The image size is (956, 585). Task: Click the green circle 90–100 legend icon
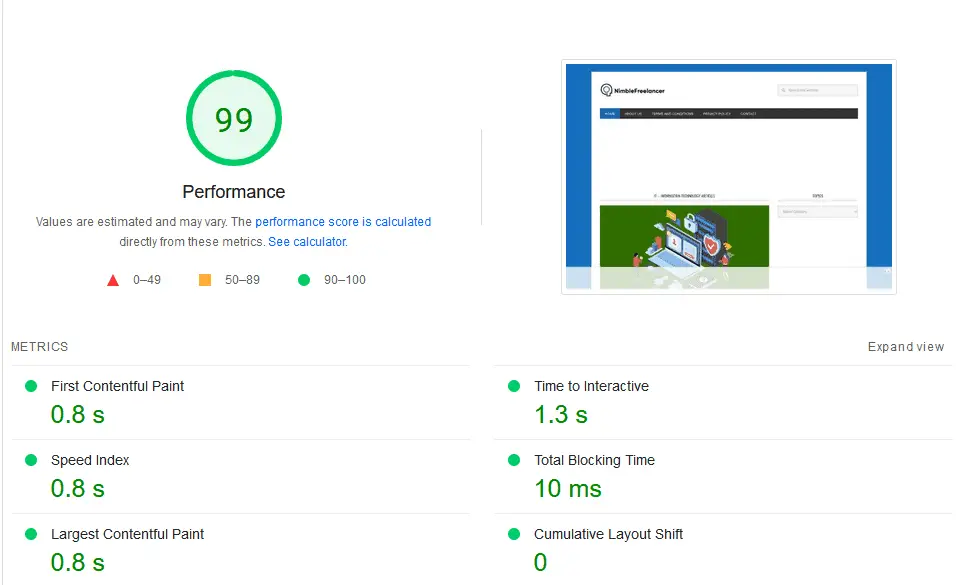pyautogui.click(x=304, y=280)
